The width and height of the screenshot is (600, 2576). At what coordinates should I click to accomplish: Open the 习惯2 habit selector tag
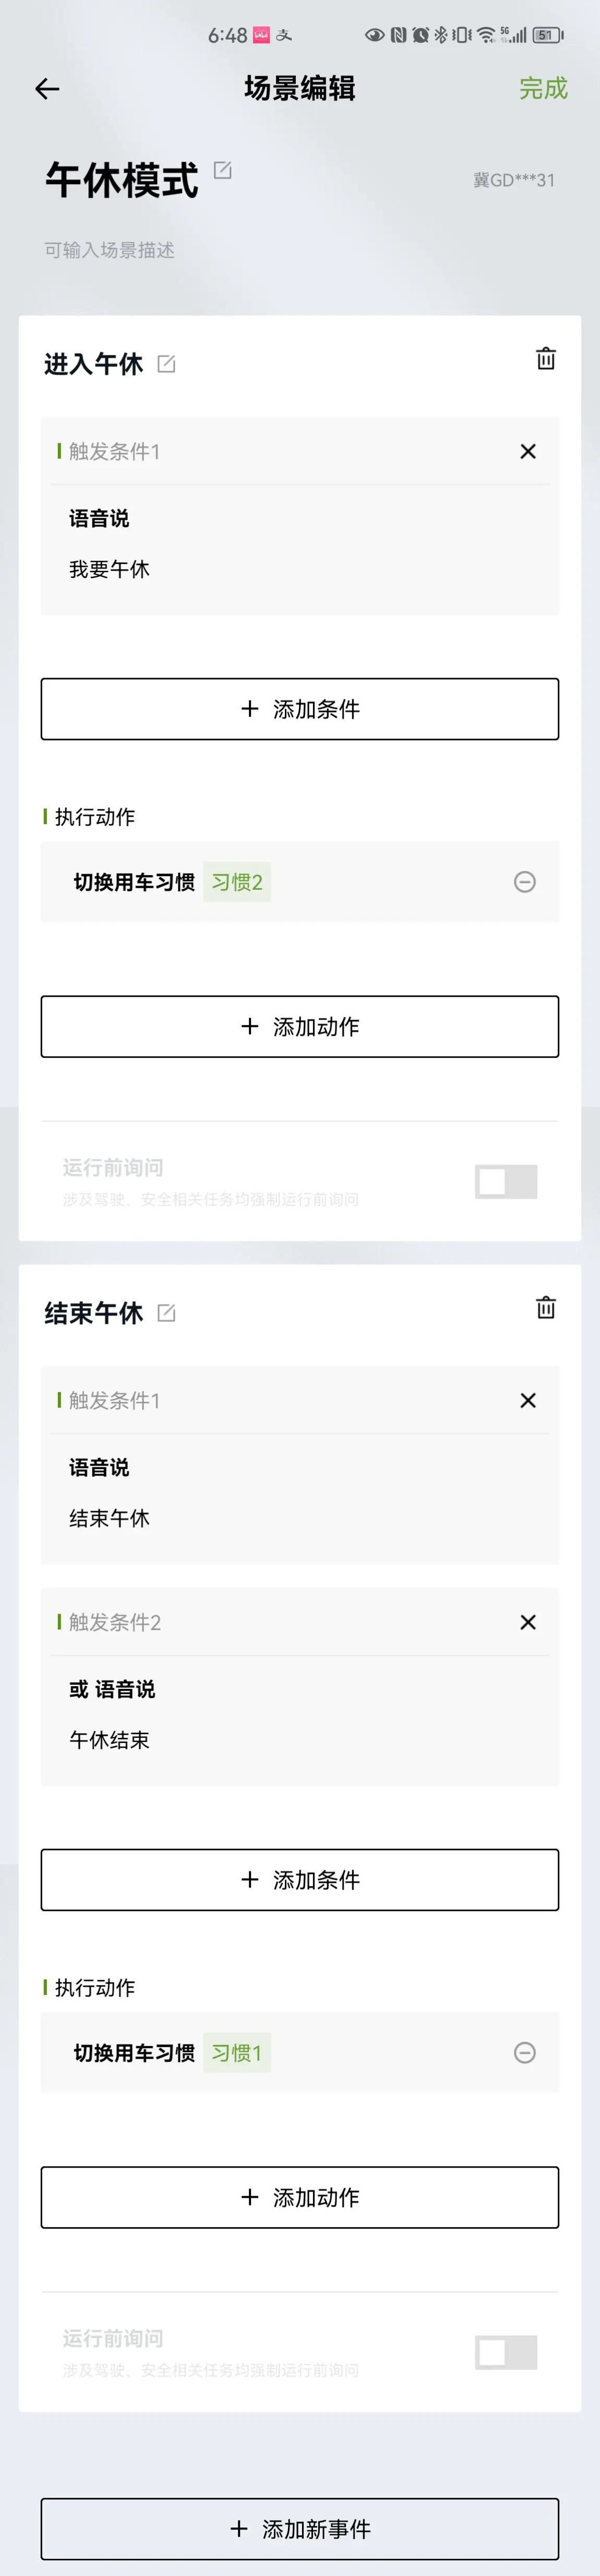tap(237, 882)
